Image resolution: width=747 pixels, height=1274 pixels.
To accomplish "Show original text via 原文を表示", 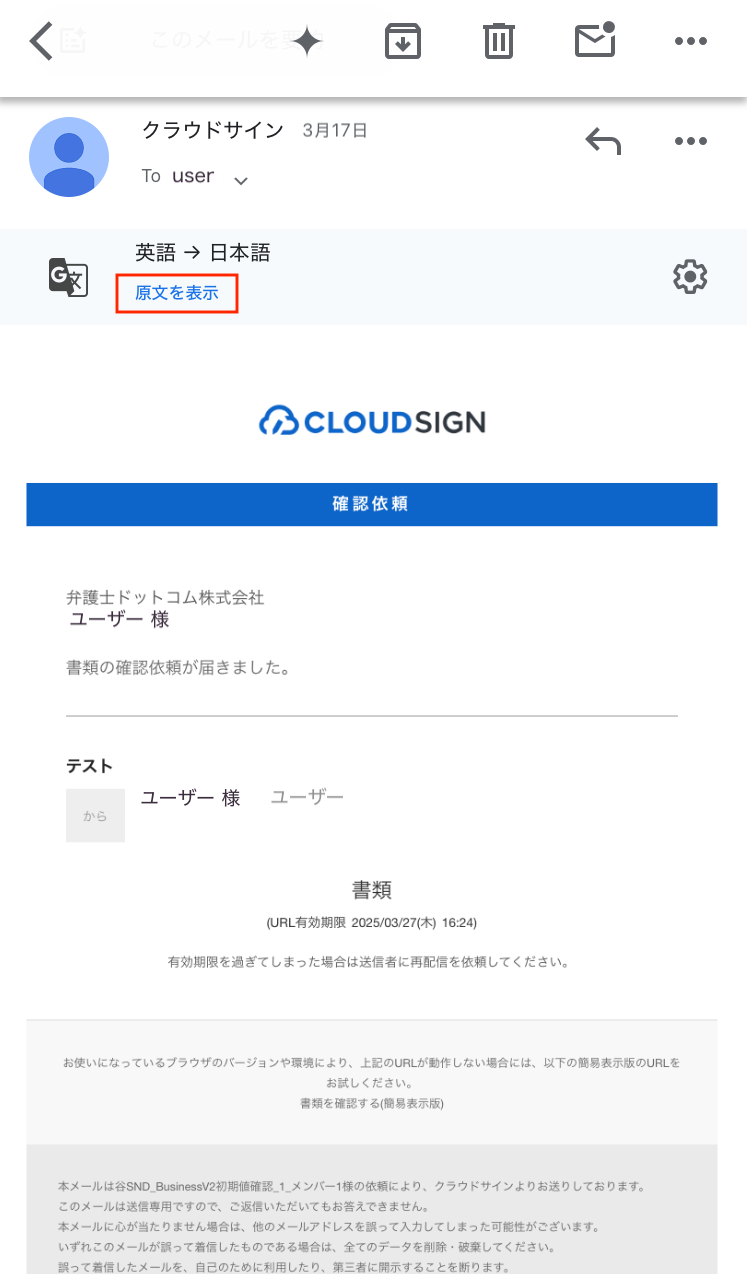I will [177, 293].
